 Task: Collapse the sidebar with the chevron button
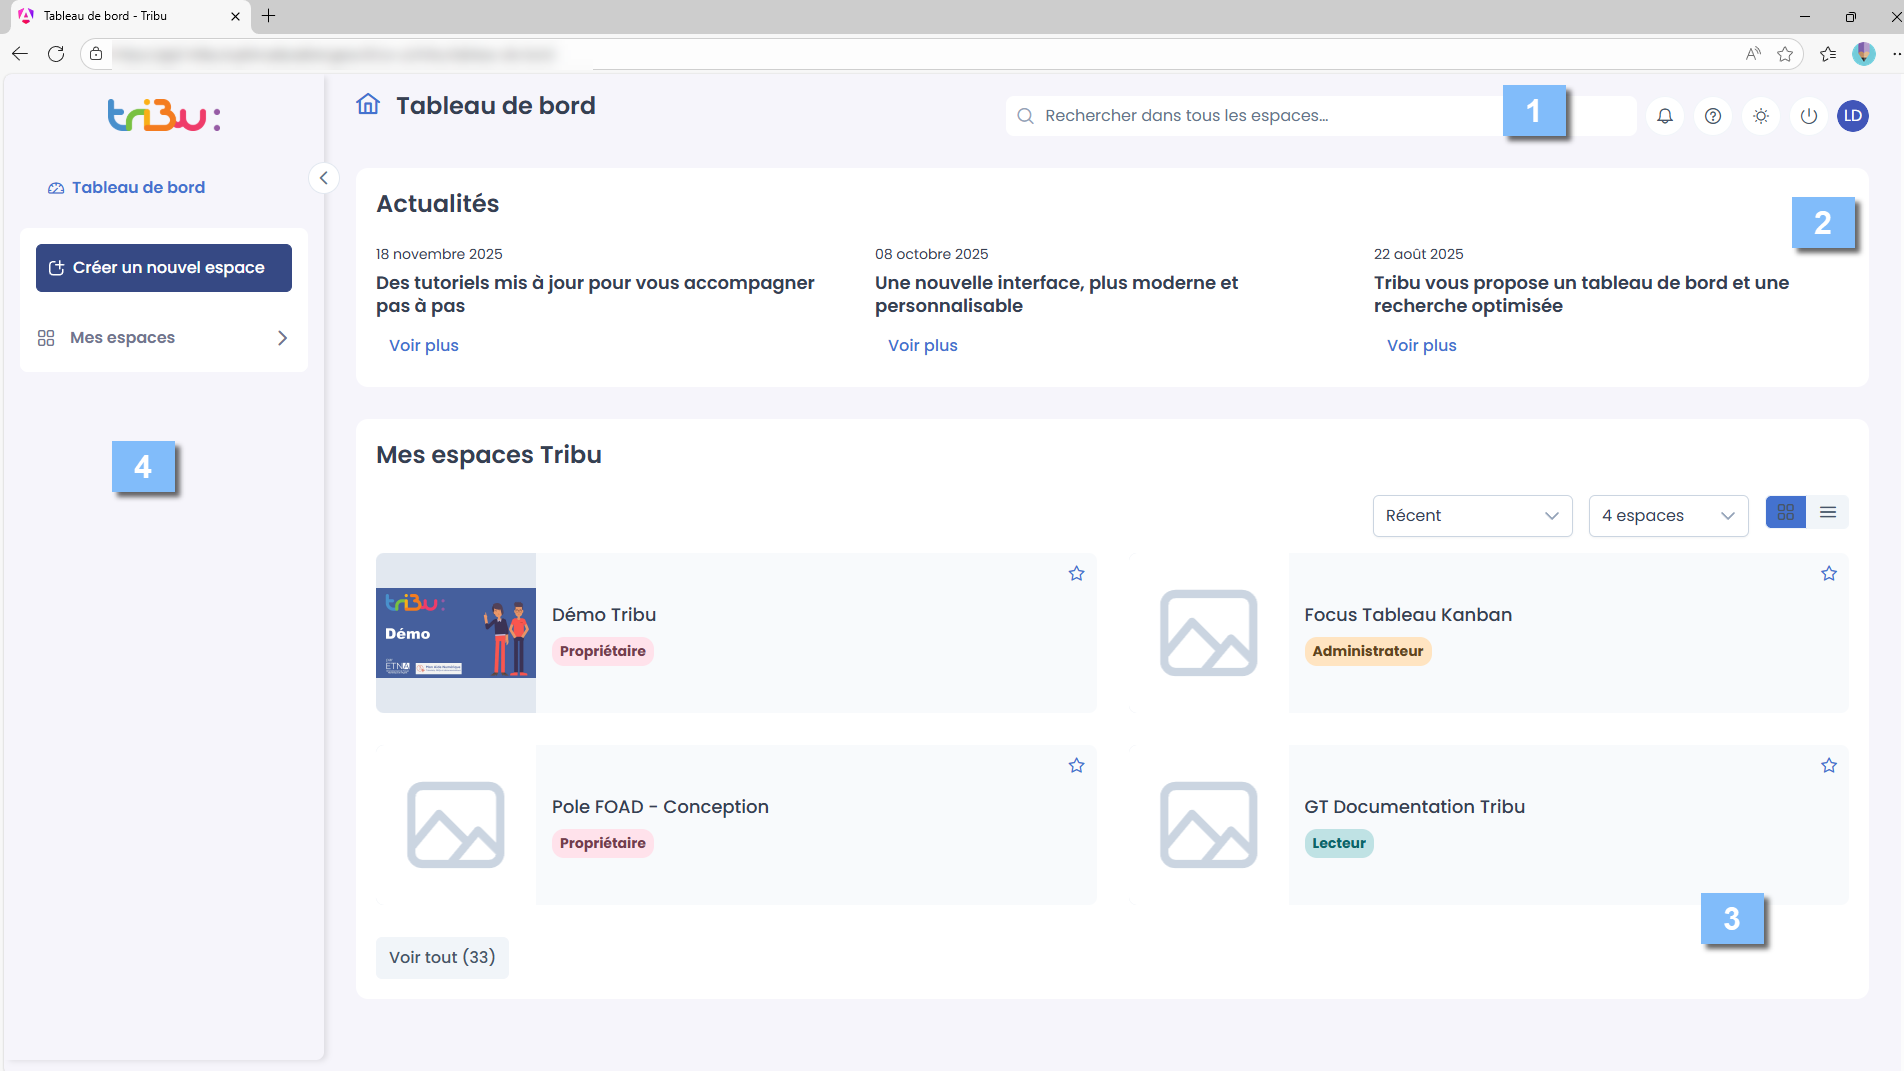[323, 178]
